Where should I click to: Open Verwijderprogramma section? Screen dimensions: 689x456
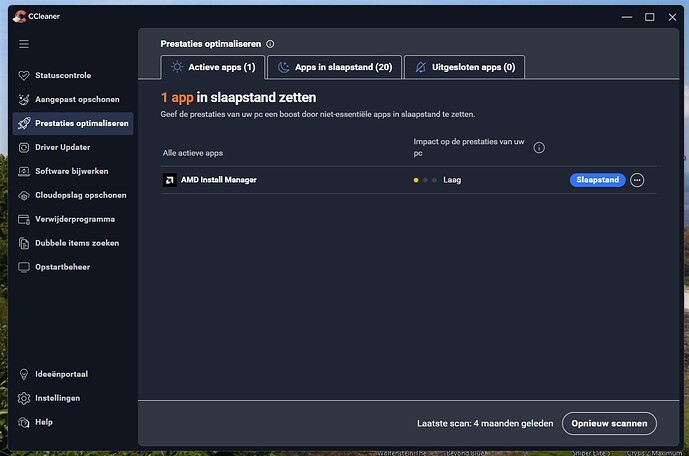[73, 219]
